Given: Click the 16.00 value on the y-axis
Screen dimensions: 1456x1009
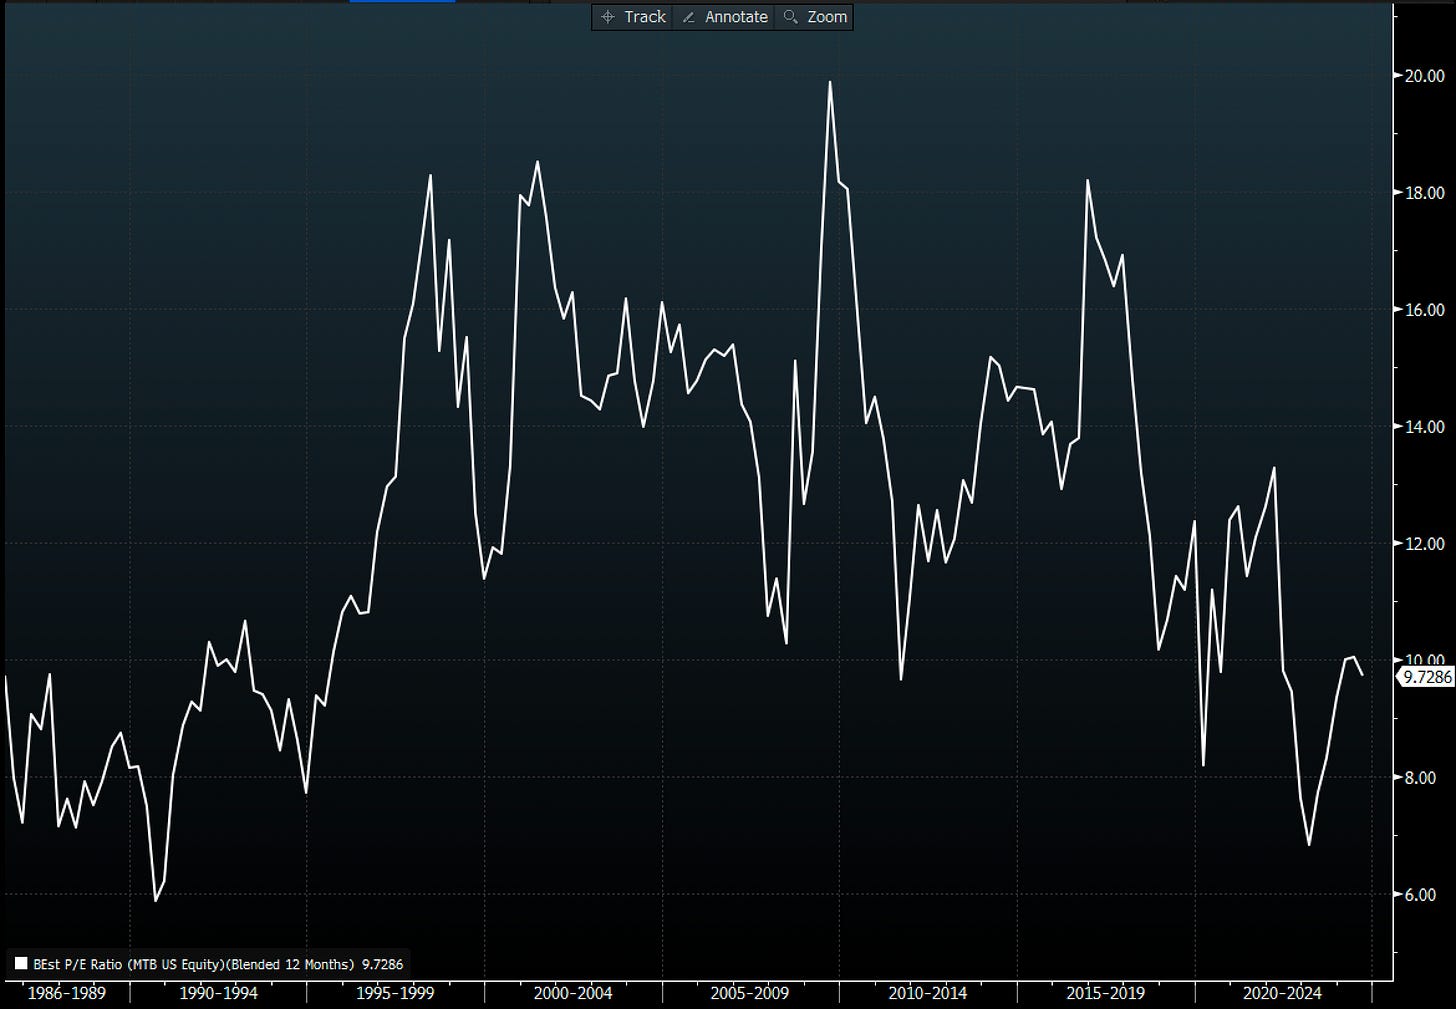Looking at the screenshot, I should click(1424, 310).
